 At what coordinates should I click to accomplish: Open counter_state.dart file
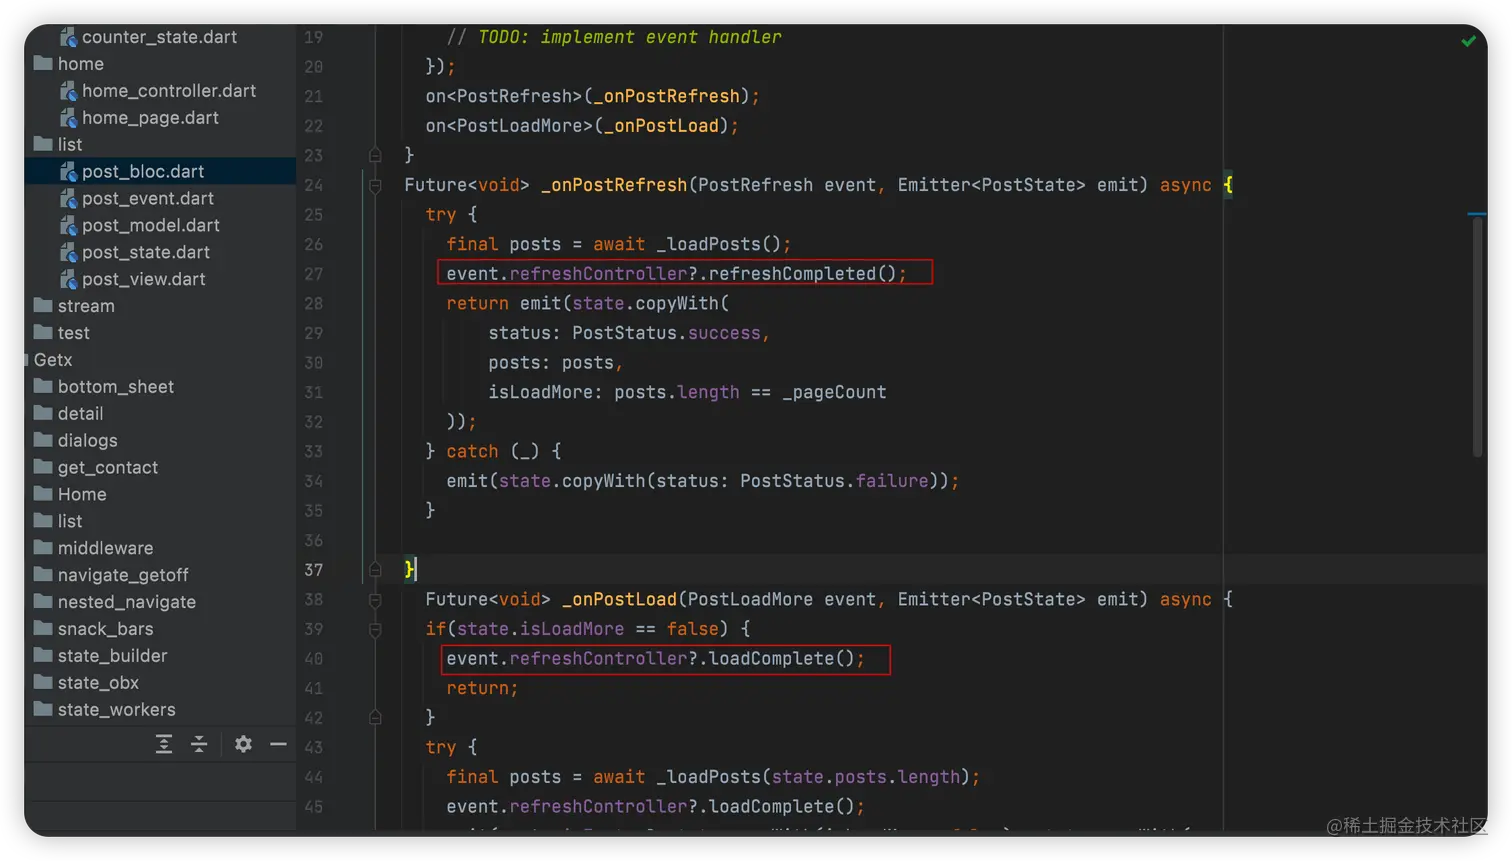click(148, 37)
